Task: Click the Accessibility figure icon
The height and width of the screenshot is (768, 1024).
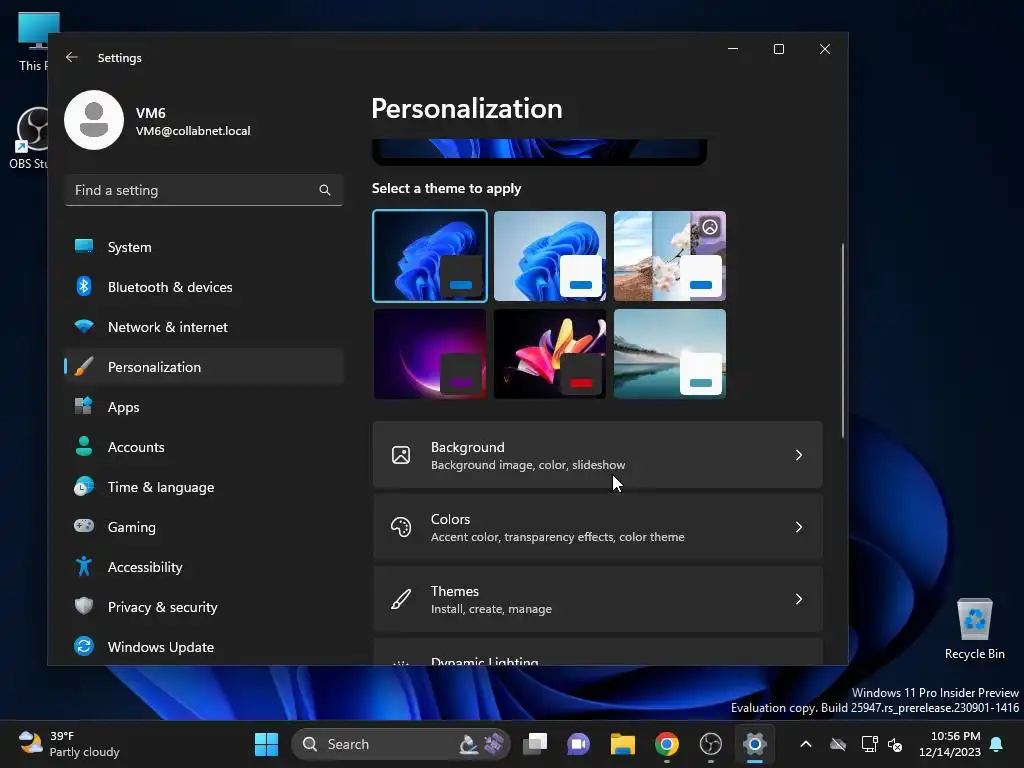Action: pos(84,566)
